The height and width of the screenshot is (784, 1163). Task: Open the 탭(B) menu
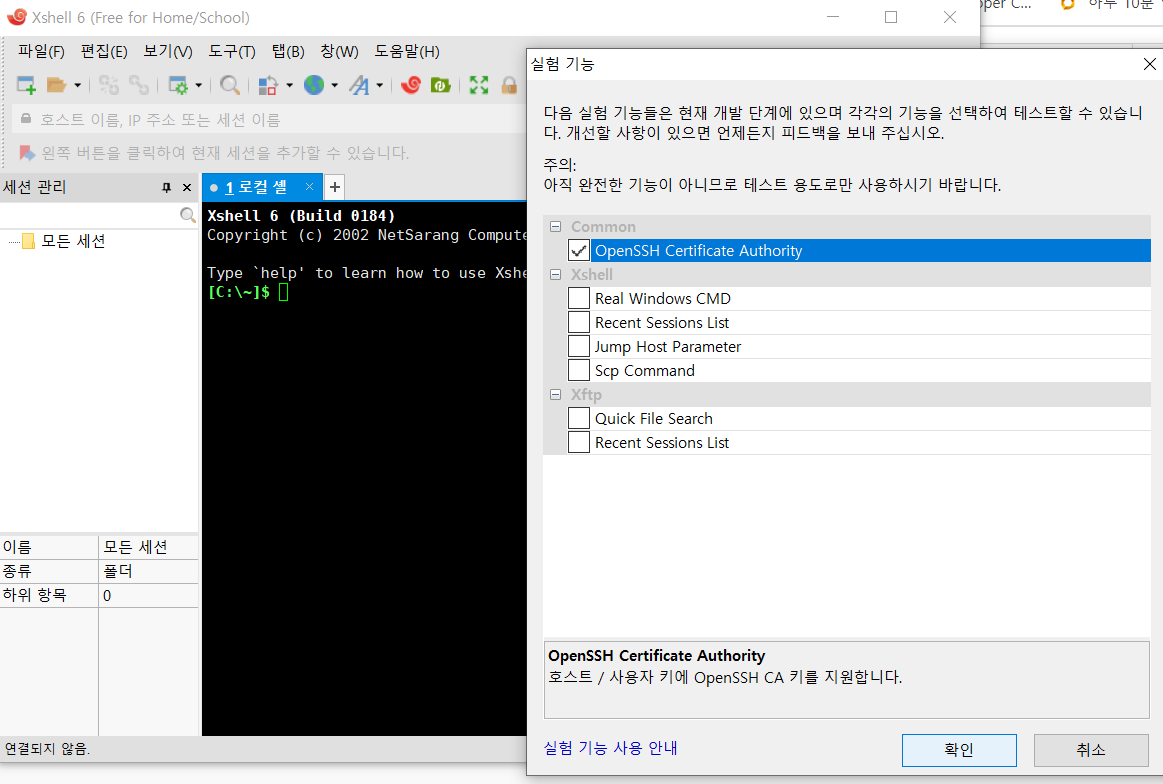click(x=288, y=51)
